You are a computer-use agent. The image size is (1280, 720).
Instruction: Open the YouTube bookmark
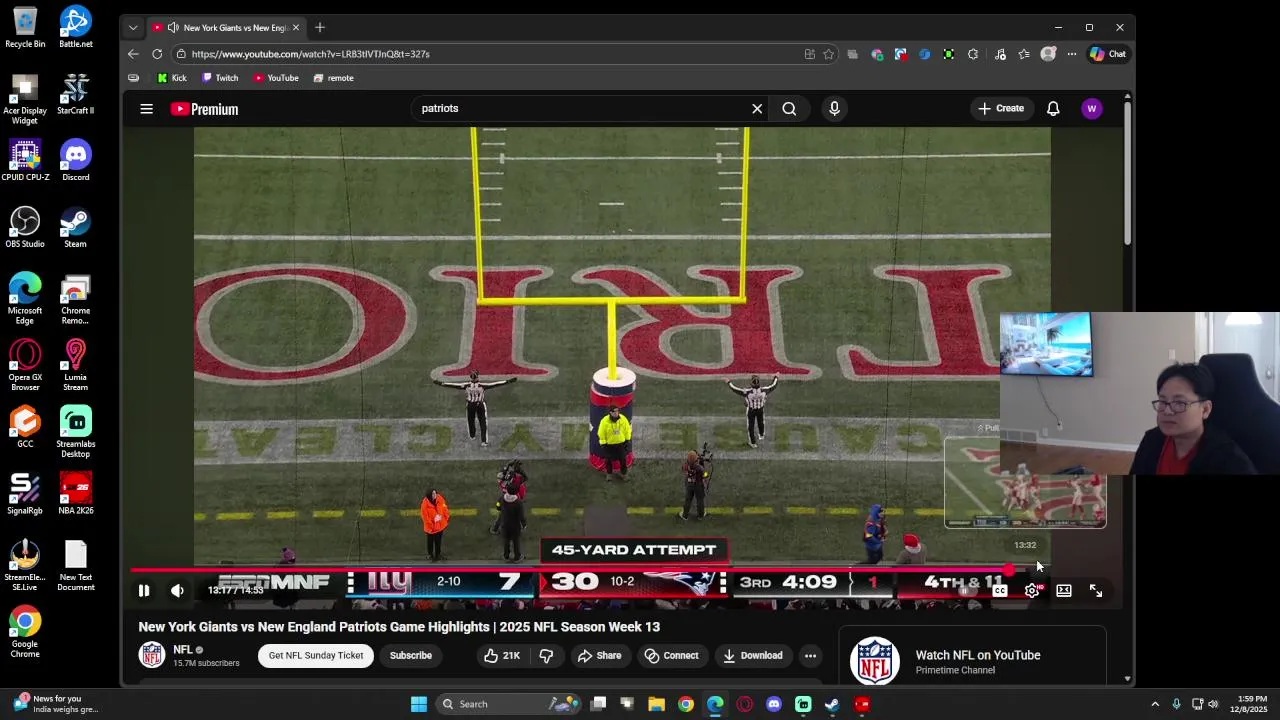(276, 78)
